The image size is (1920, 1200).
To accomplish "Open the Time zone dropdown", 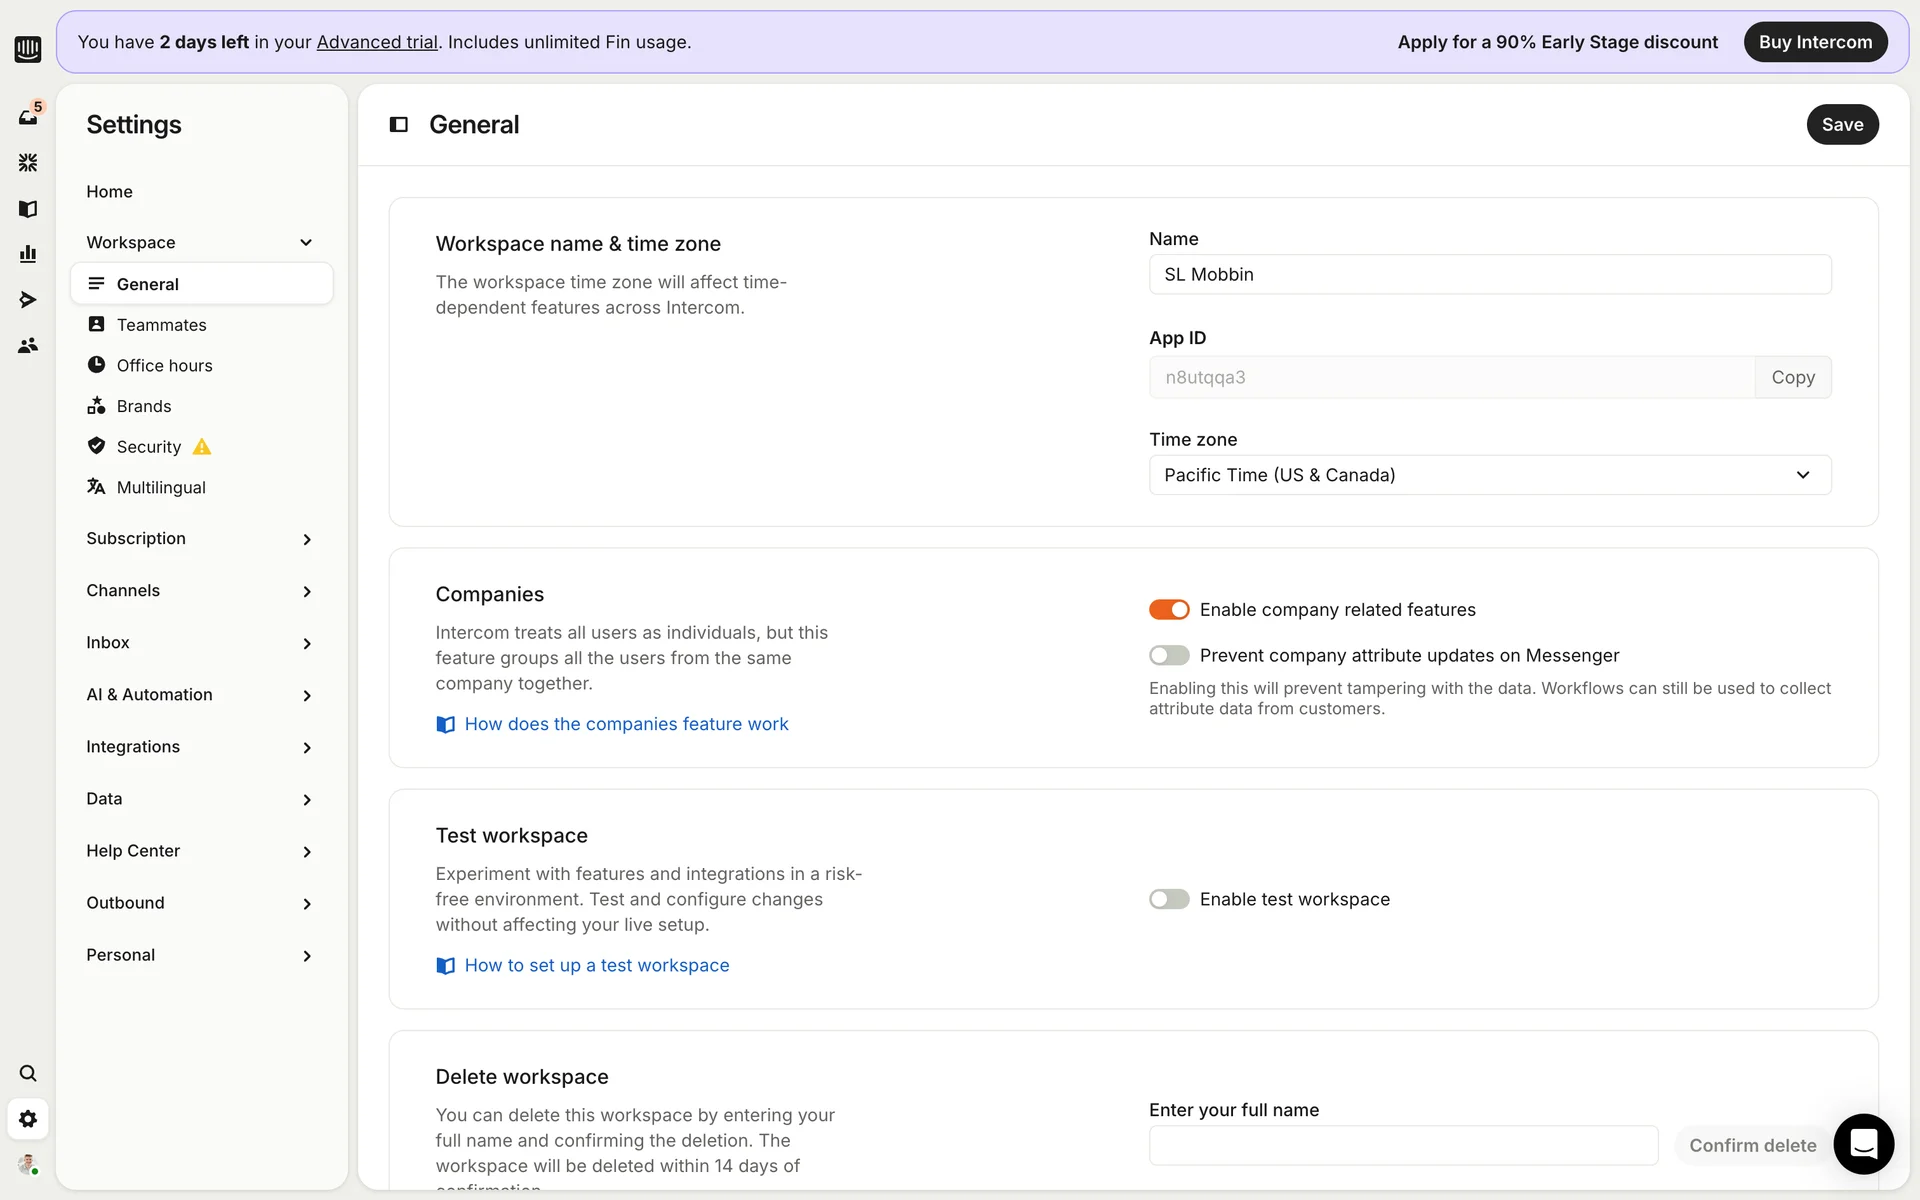I will pyautogui.click(x=1489, y=475).
